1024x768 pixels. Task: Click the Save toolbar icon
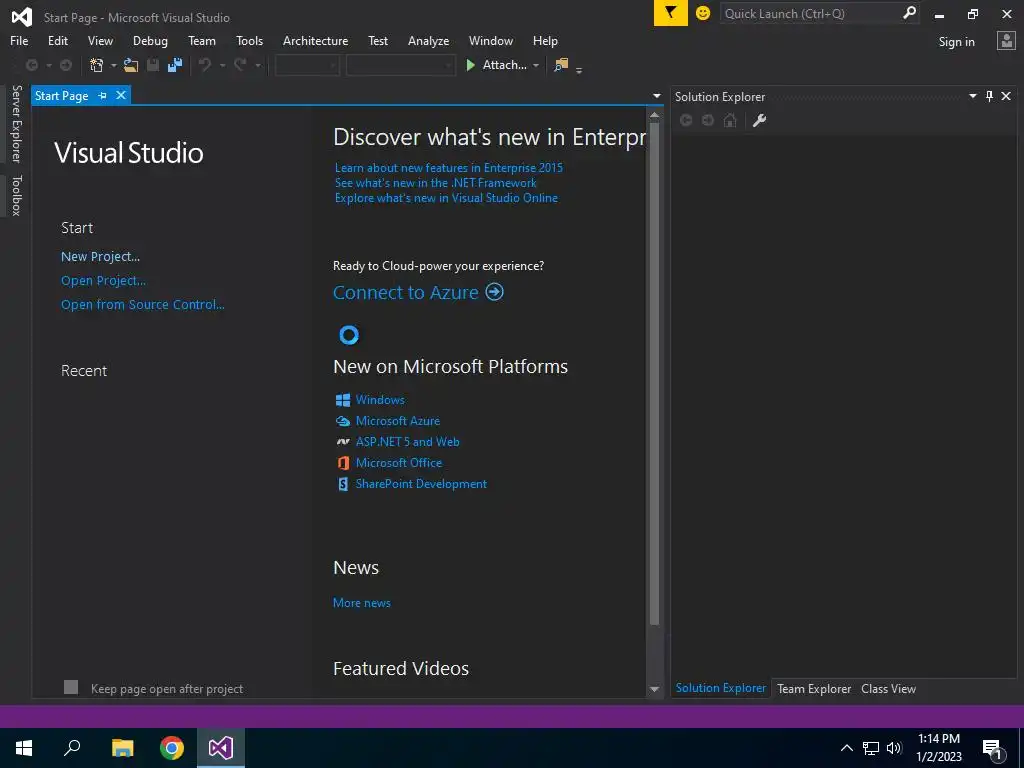(x=153, y=65)
